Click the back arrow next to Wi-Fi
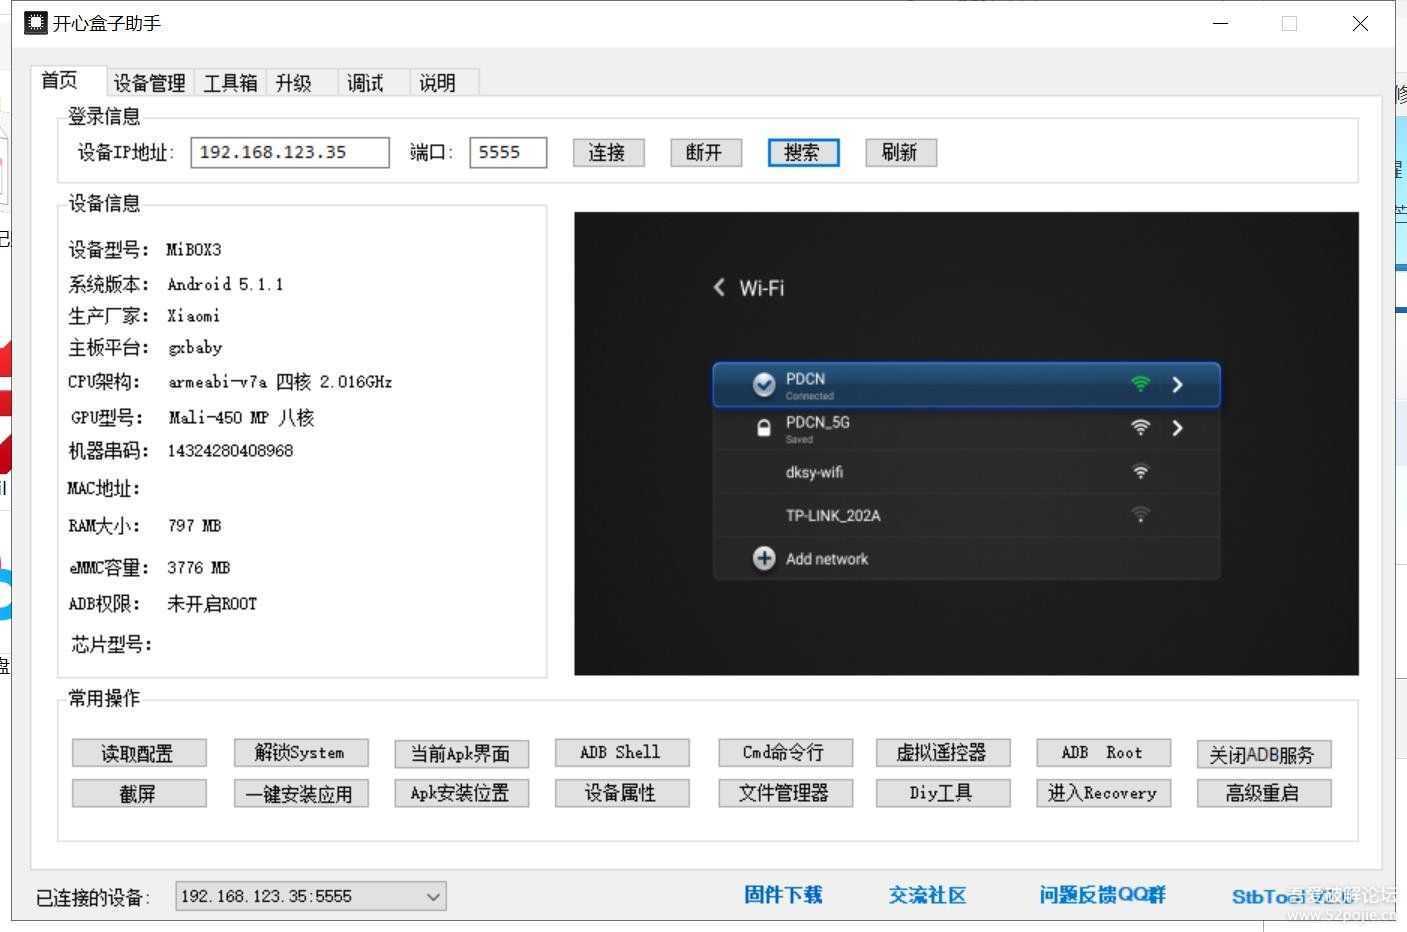 coord(718,288)
